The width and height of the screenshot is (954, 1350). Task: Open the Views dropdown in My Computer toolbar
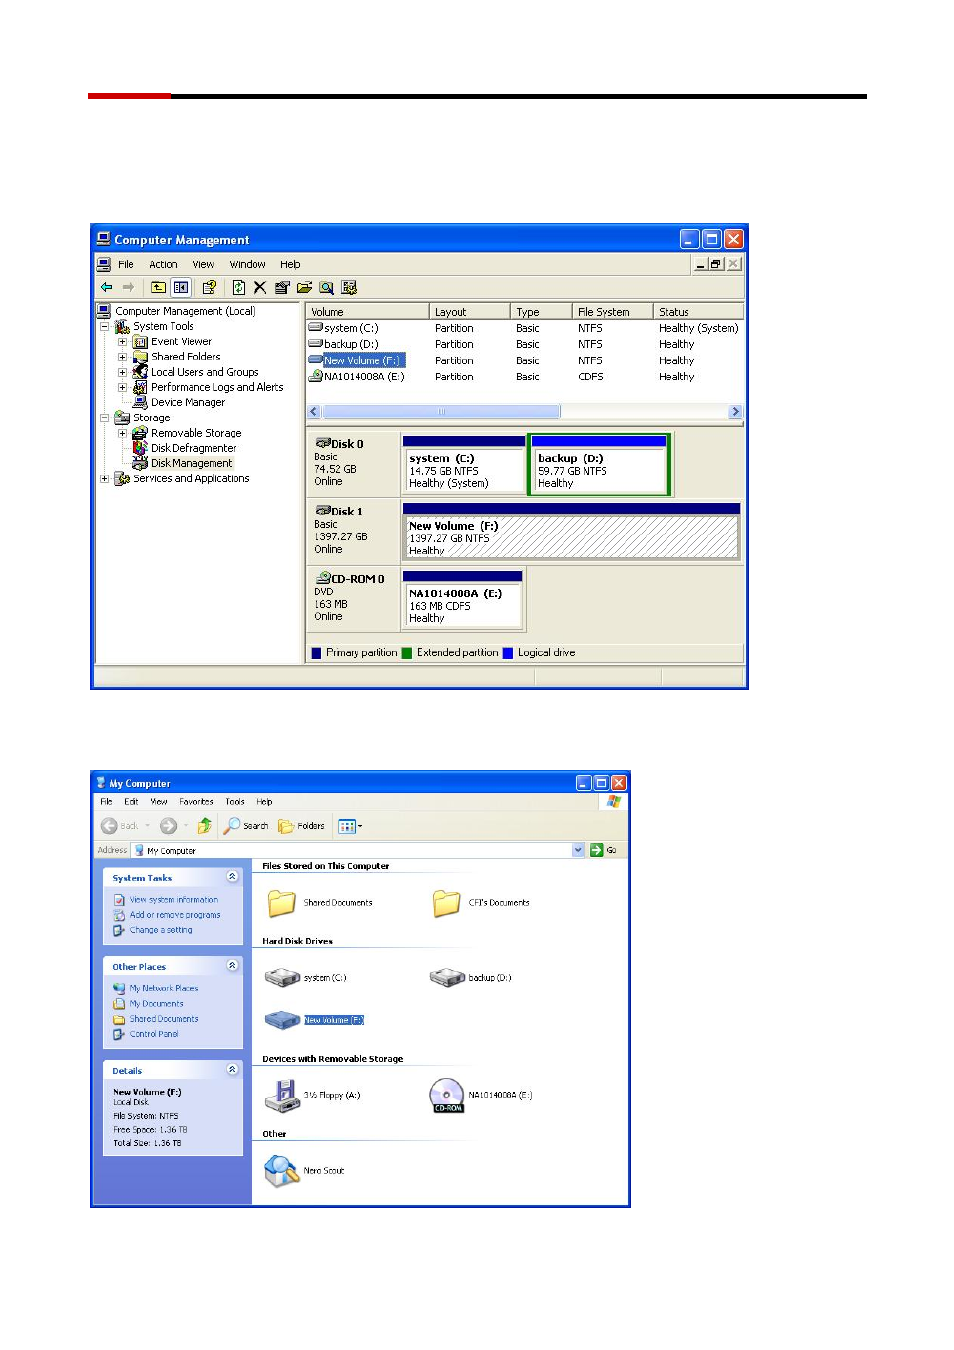[350, 826]
